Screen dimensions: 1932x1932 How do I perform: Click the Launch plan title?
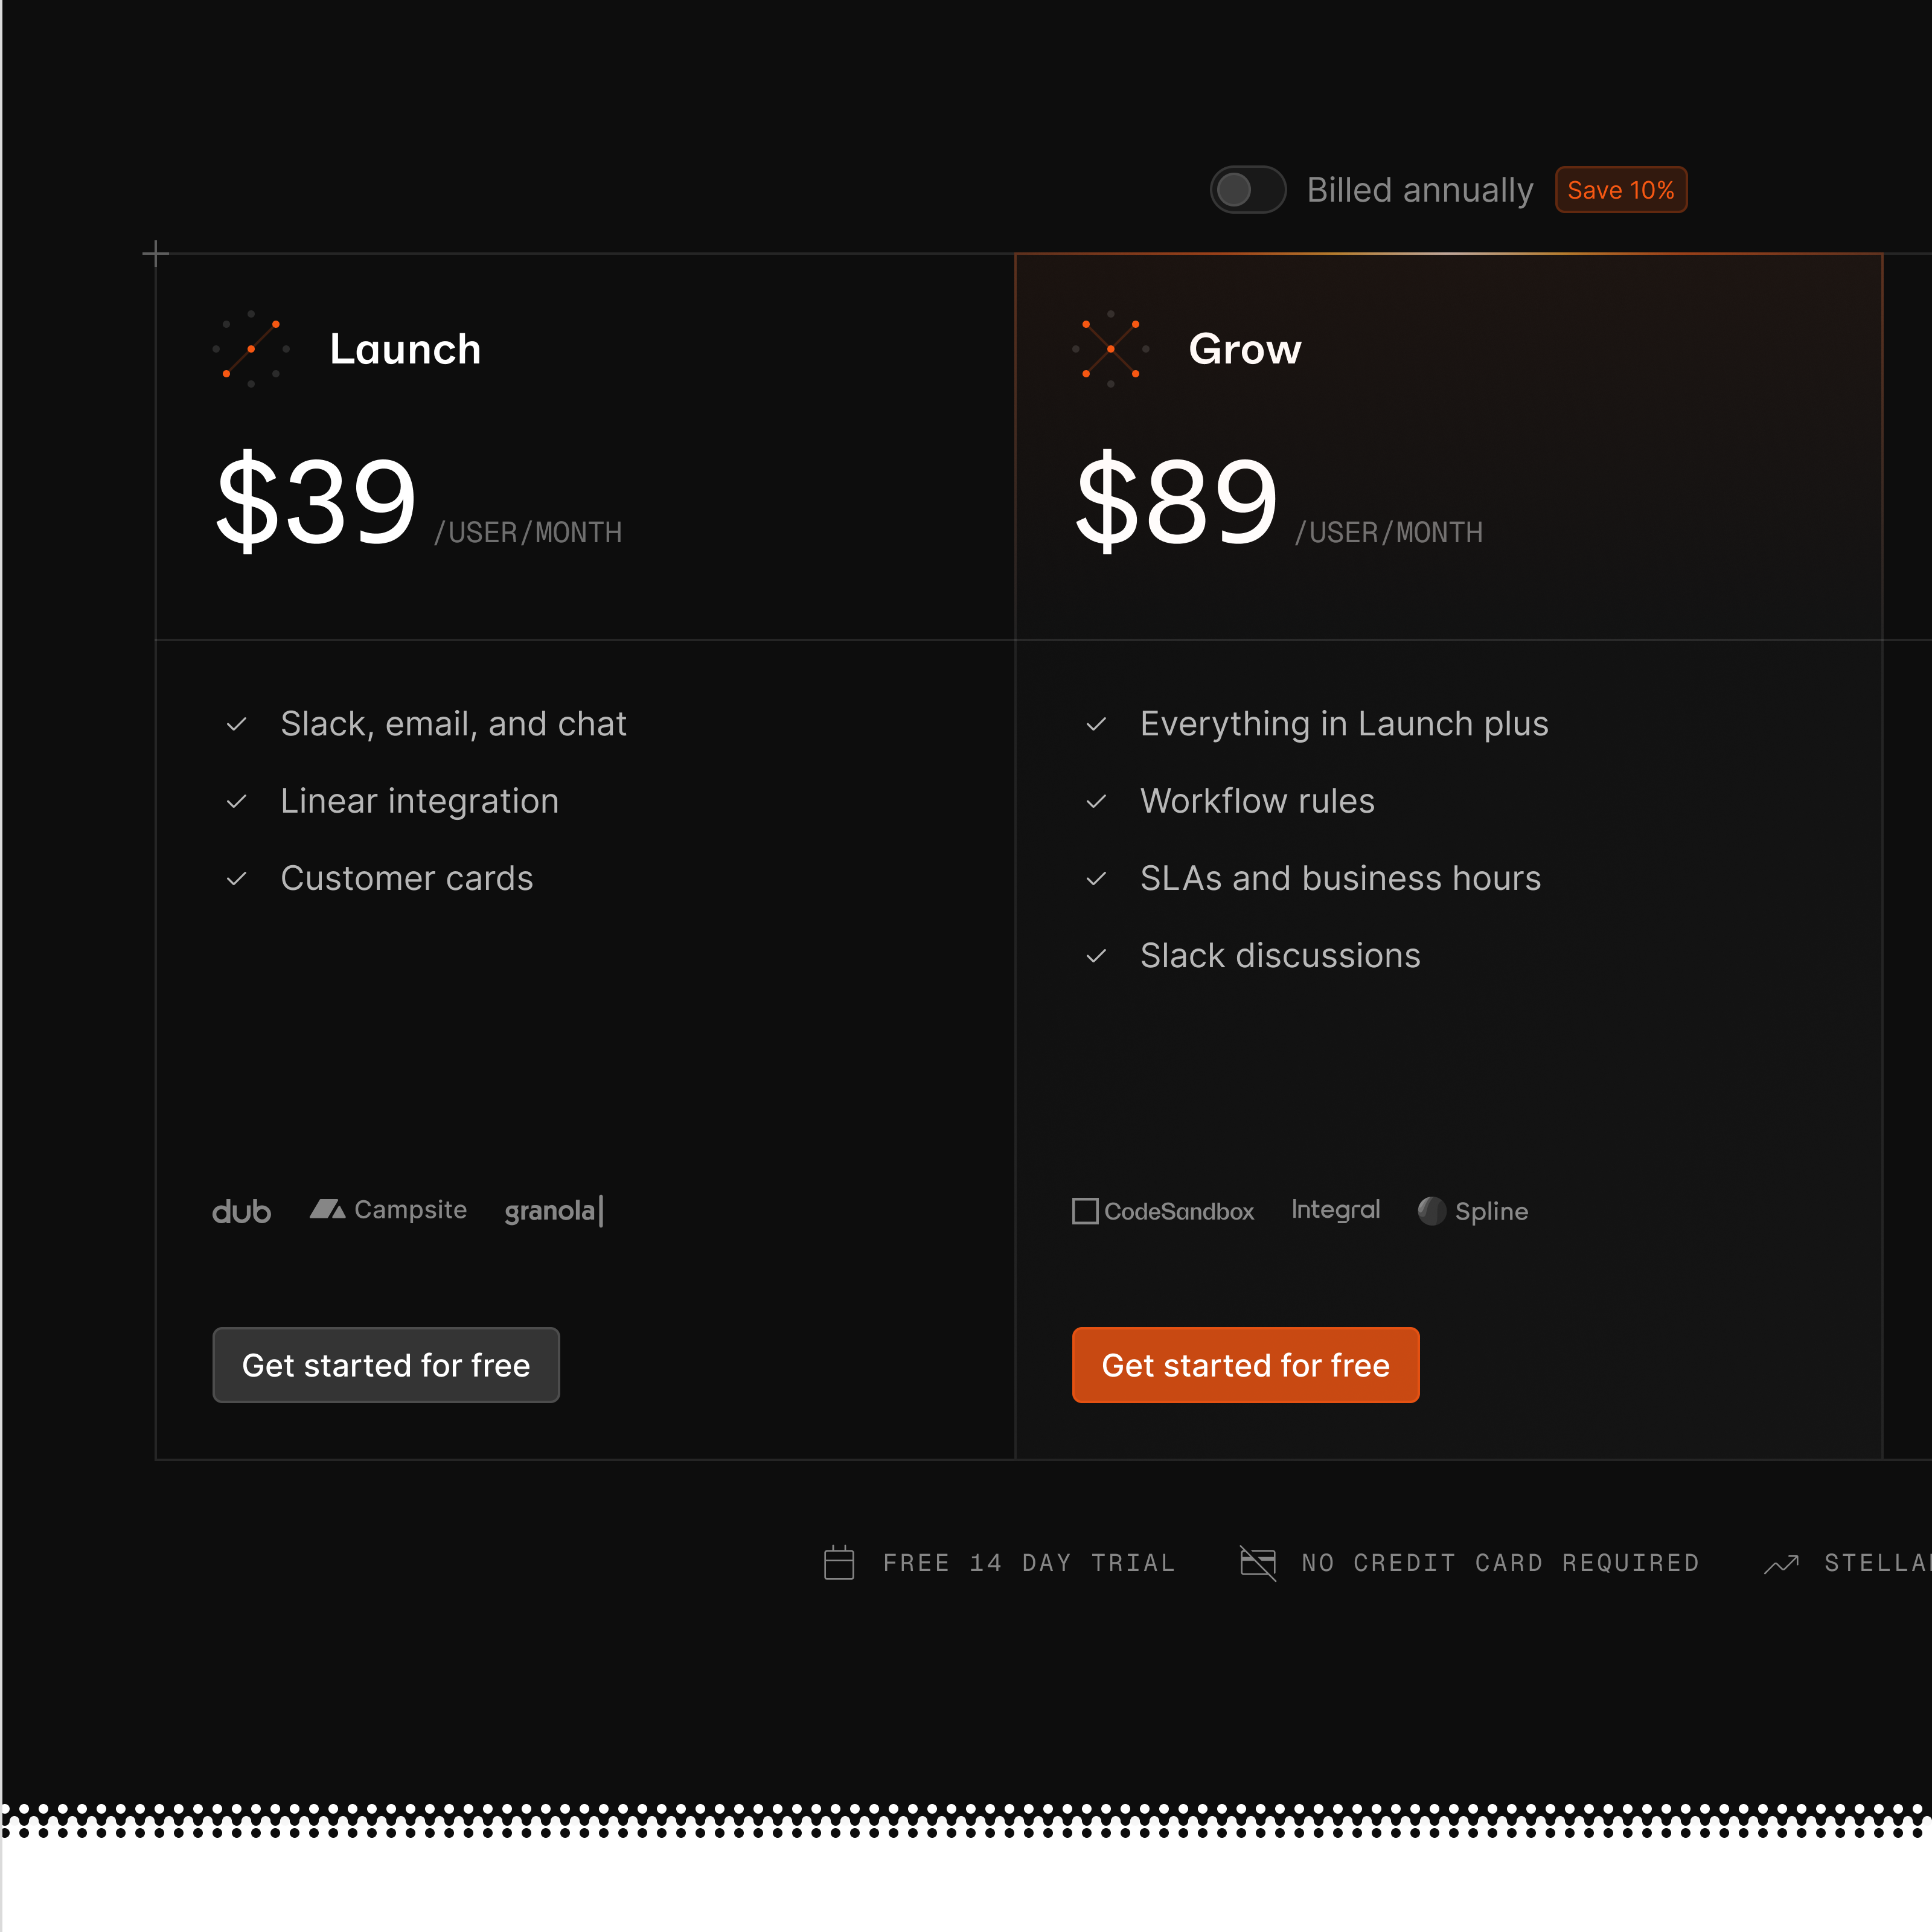(405, 349)
